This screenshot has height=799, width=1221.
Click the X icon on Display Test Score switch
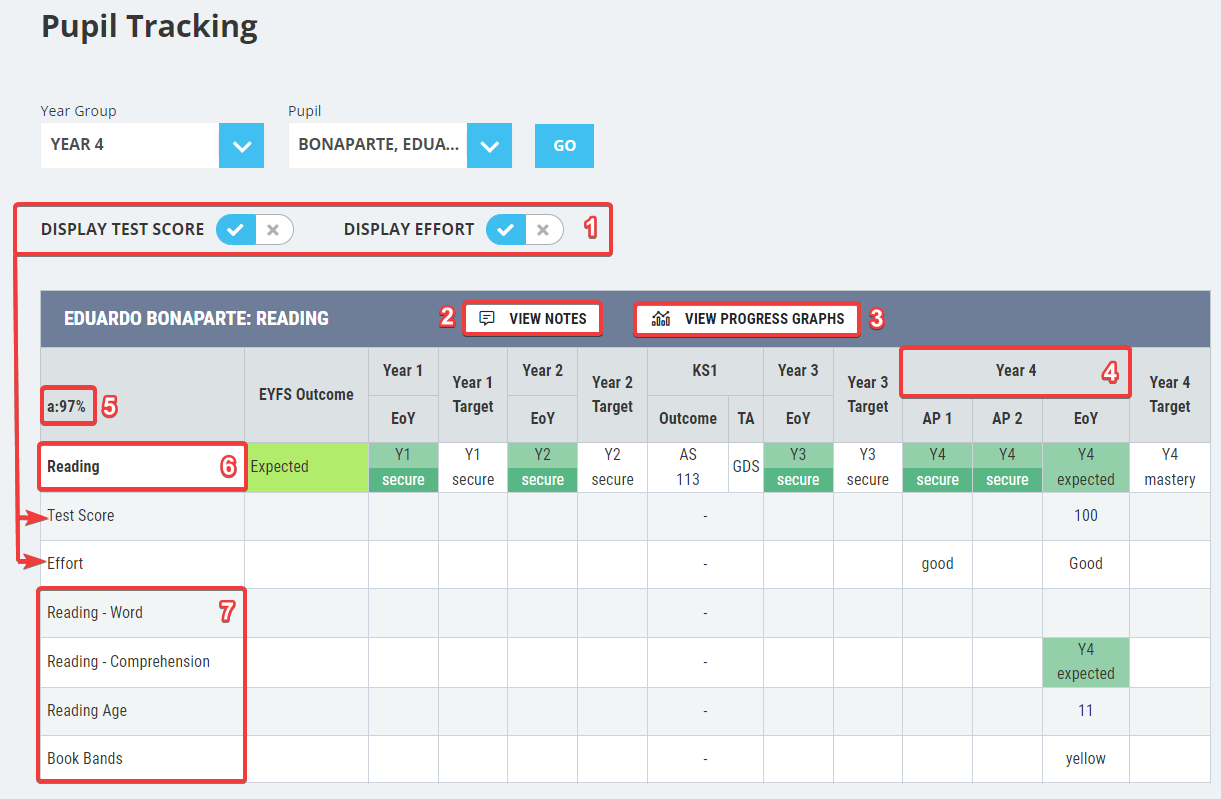point(272,229)
